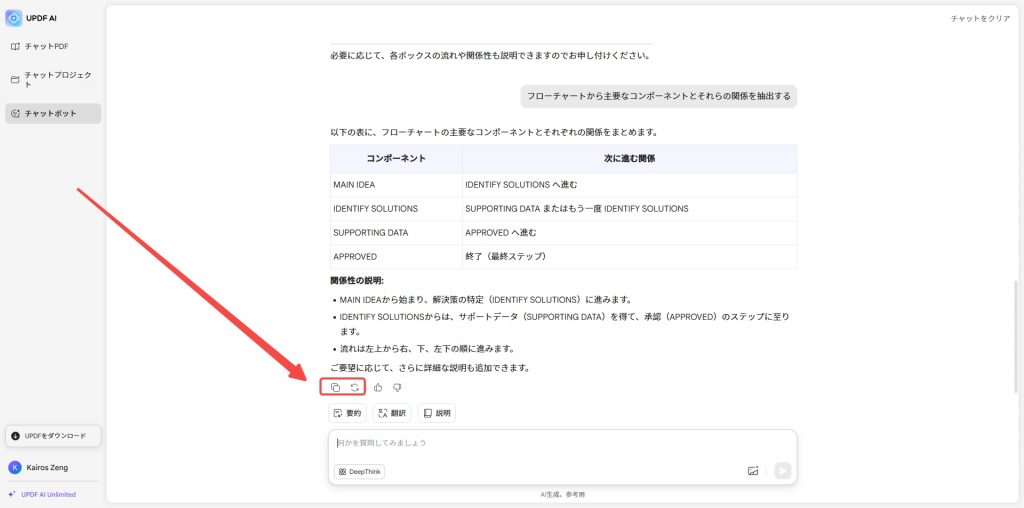Click the IDENTIFY SOLUTIONS へ進む cell
The height and width of the screenshot is (508, 1024).
pos(630,185)
